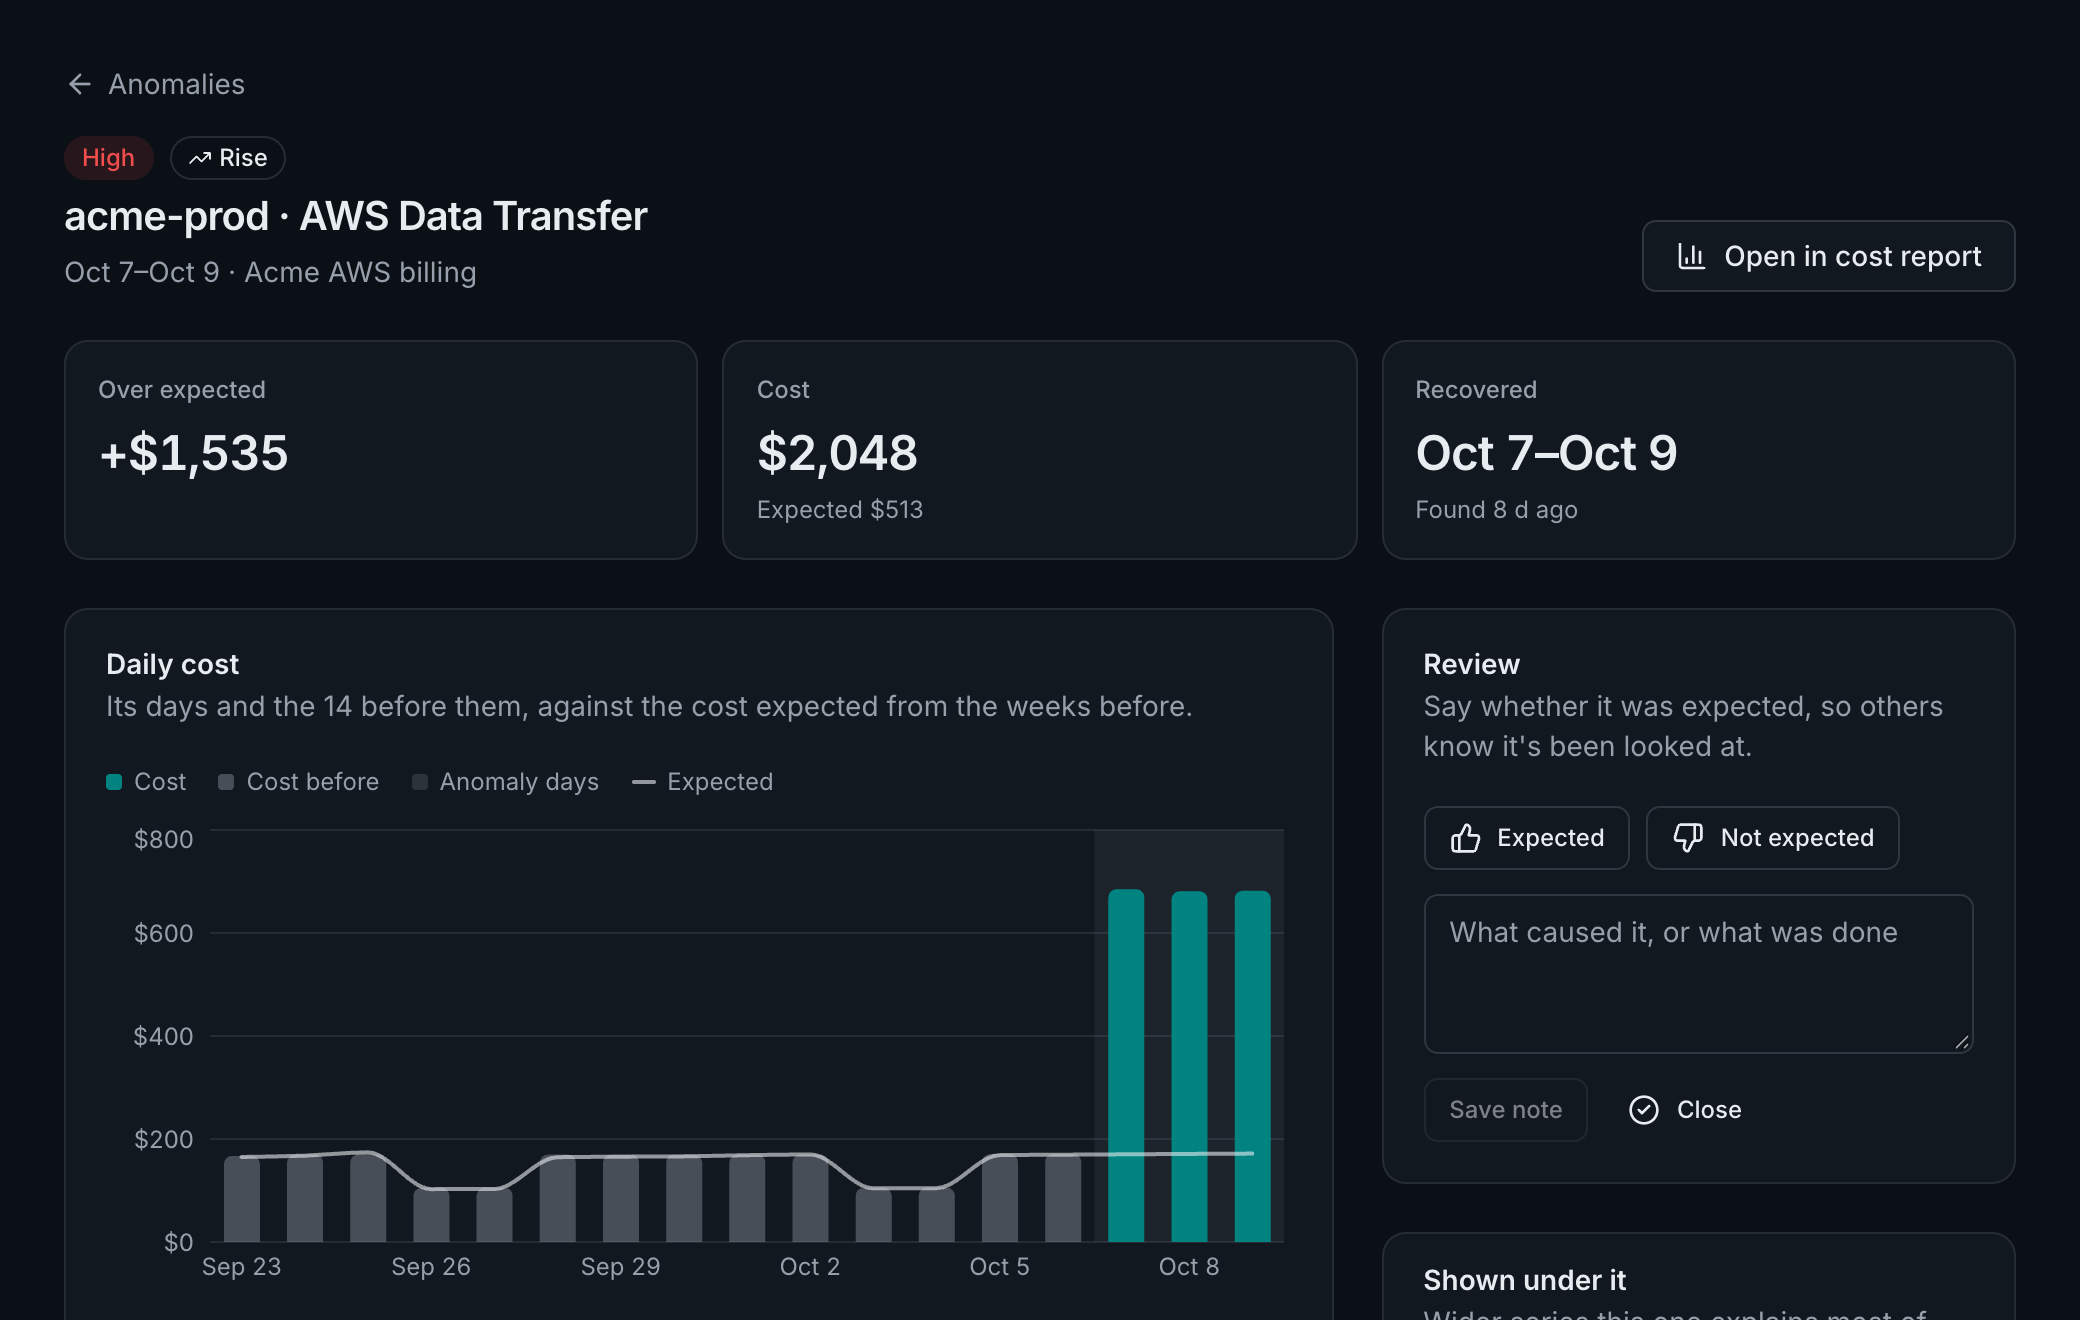
Task: Click the check circle icon beside Close
Action: pyautogui.click(x=1643, y=1110)
